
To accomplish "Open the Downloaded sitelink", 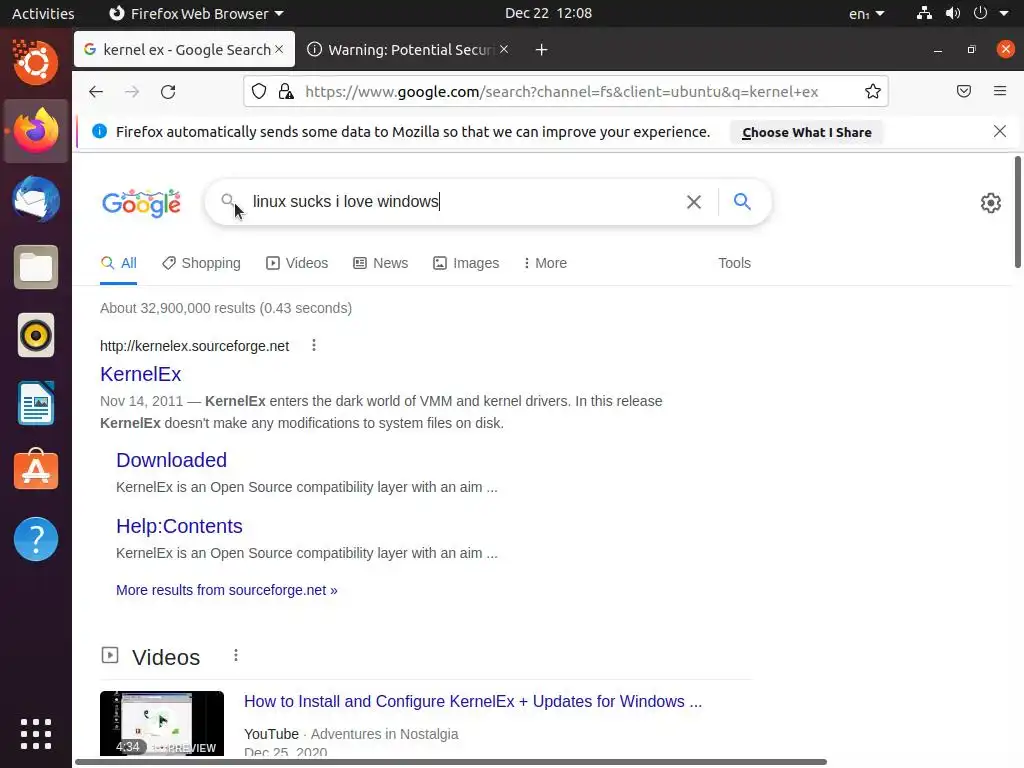I will coord(172,460).
